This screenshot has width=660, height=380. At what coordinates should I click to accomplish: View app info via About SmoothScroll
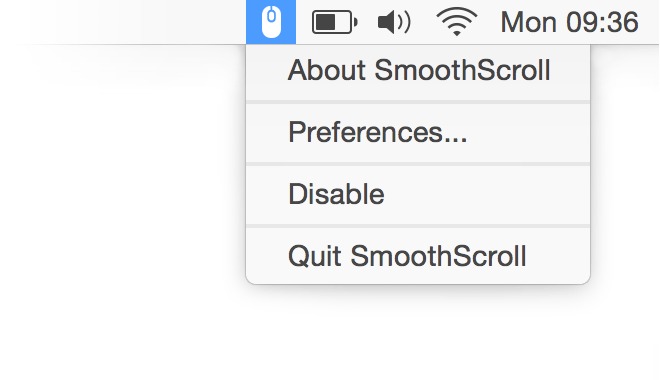[x=418, y=70]
